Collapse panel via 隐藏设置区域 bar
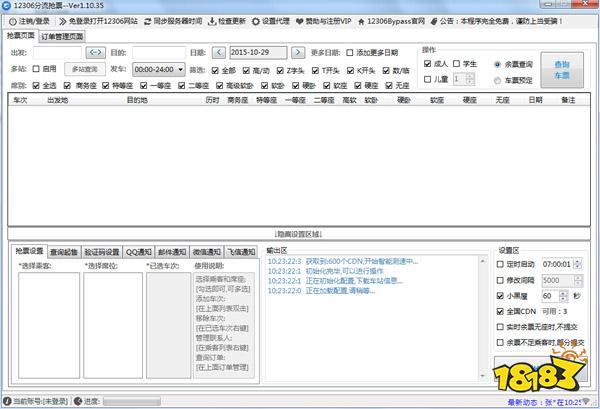Screen dimensions: 600x409 (x=299, y=233)
